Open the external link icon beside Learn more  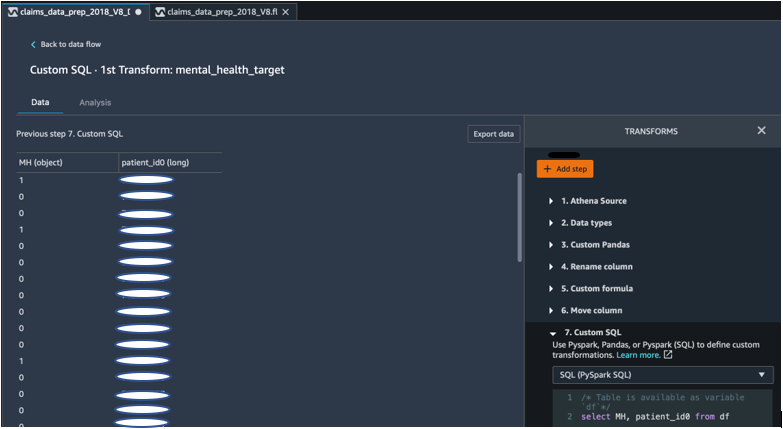click(668, 355)
